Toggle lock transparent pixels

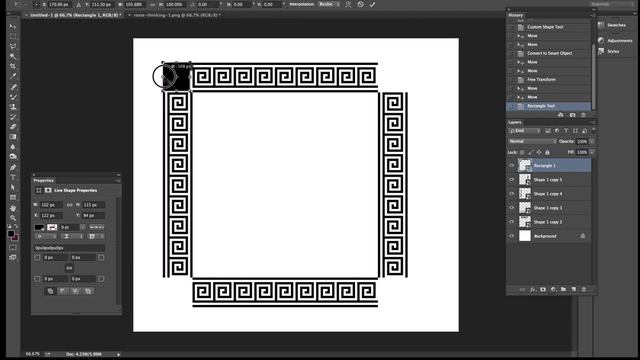pos(522,152)
